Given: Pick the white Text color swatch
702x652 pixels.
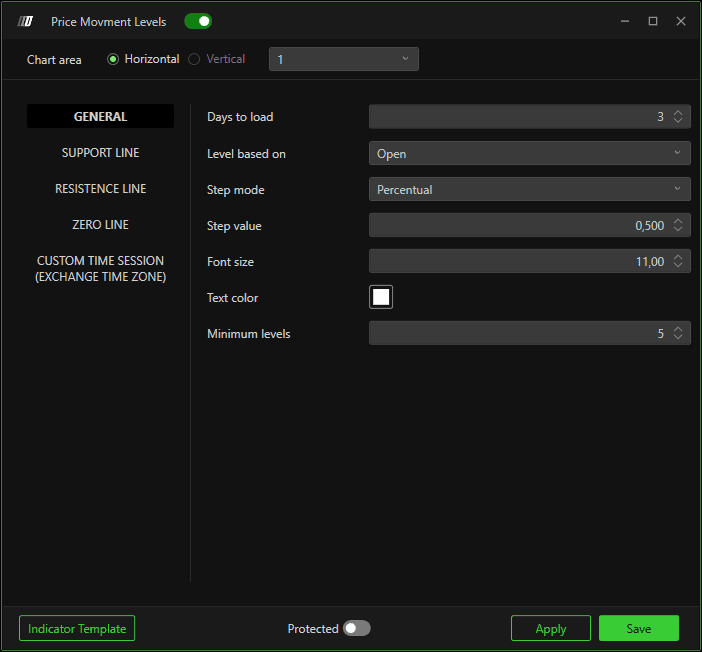Looking at the screenshot, I should coord(381,297).
